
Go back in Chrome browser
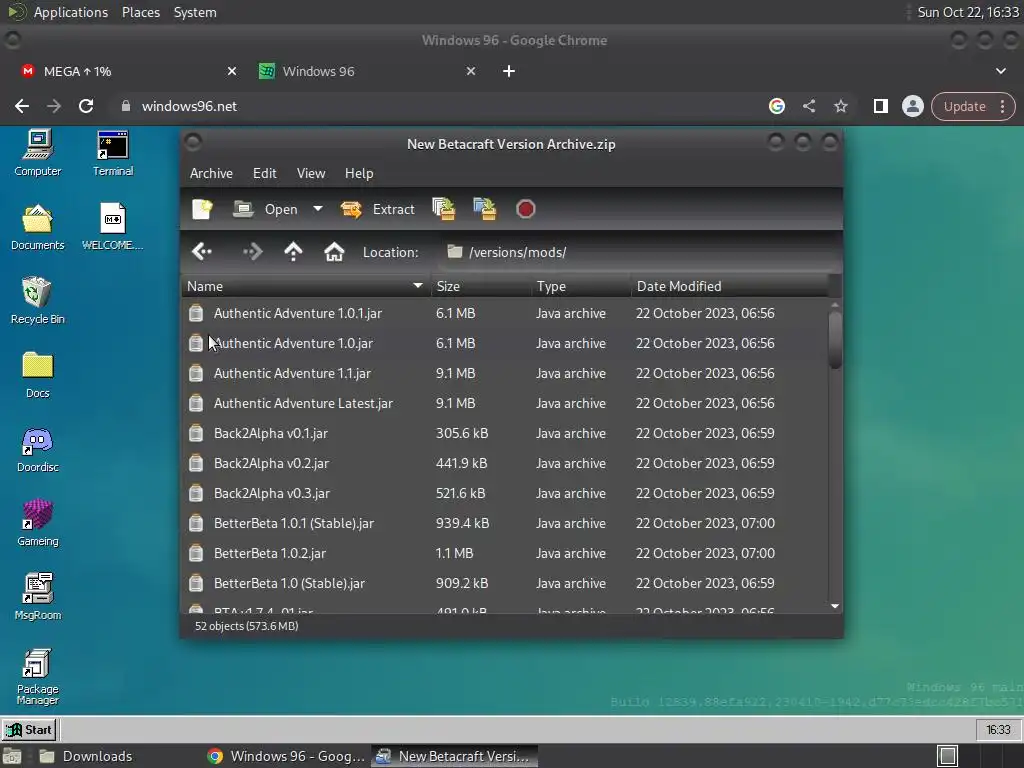click(22, 106)
